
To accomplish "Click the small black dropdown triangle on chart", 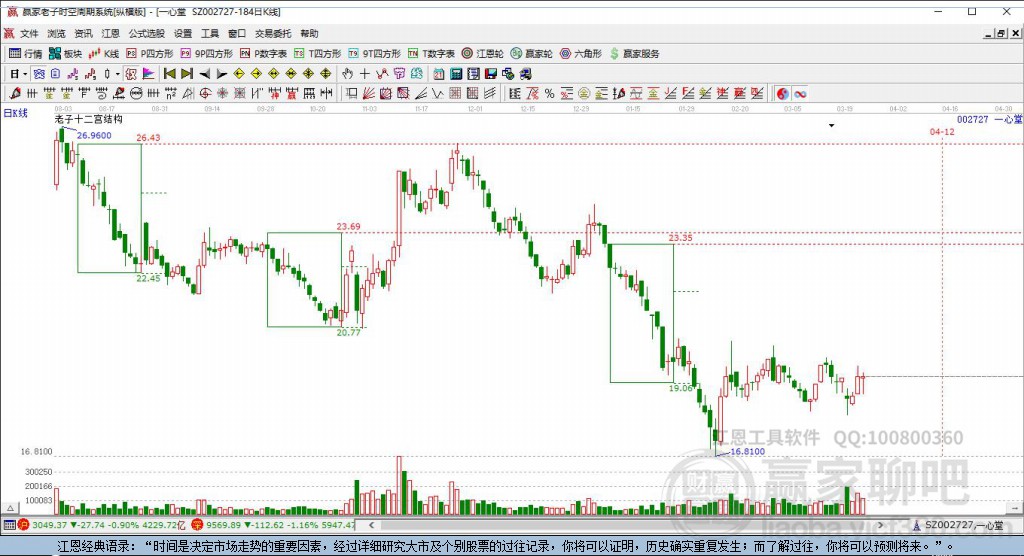I will [x=831, y=125].
